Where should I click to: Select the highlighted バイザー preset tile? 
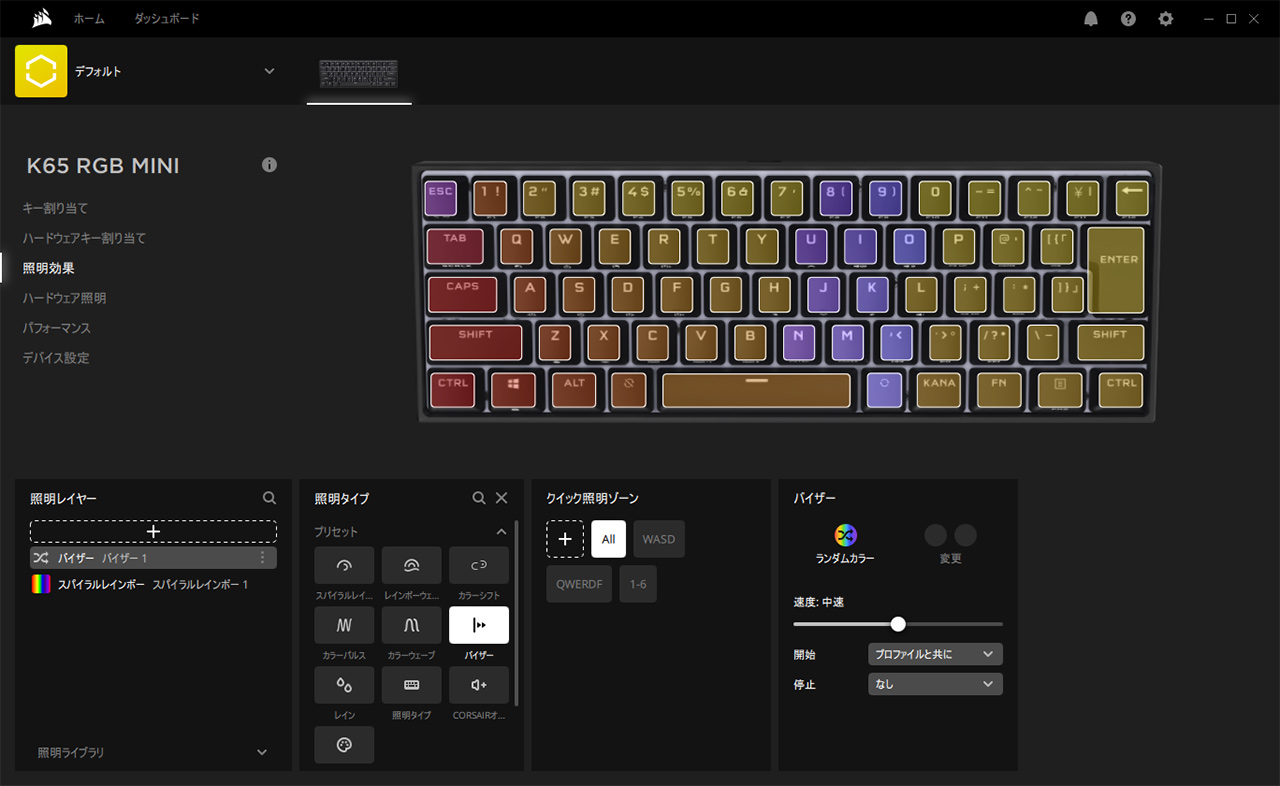coord(479,625)
